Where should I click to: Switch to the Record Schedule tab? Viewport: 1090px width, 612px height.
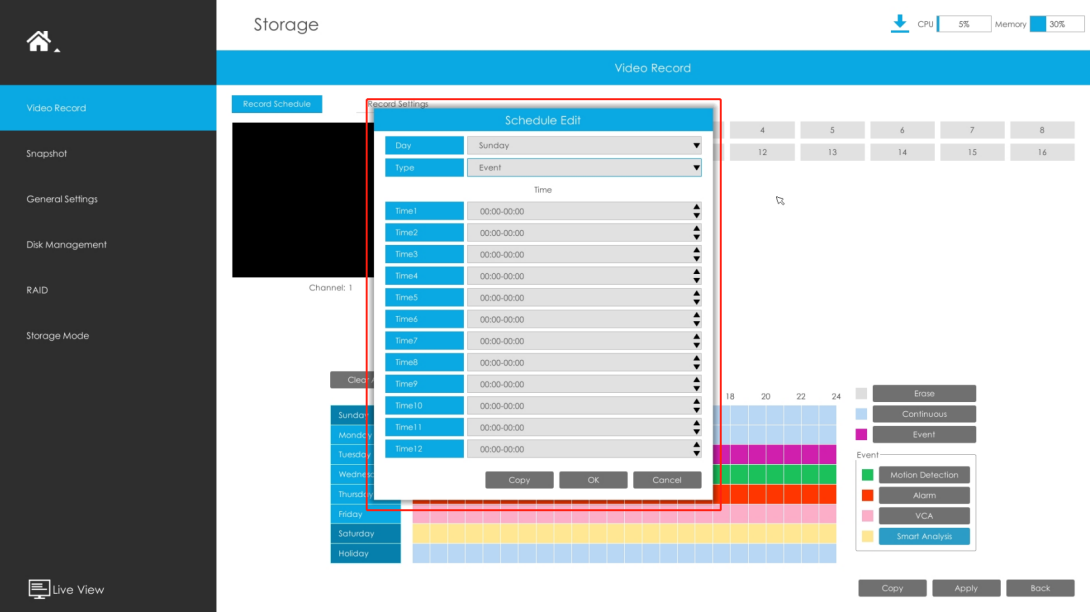pos(277,104)
